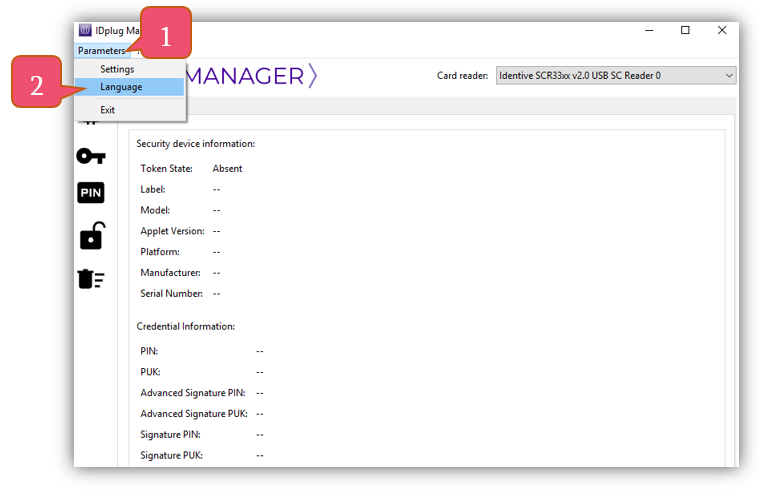Open the Parameters menu
The width and height of the screenshot is (761, 490).
102,50
